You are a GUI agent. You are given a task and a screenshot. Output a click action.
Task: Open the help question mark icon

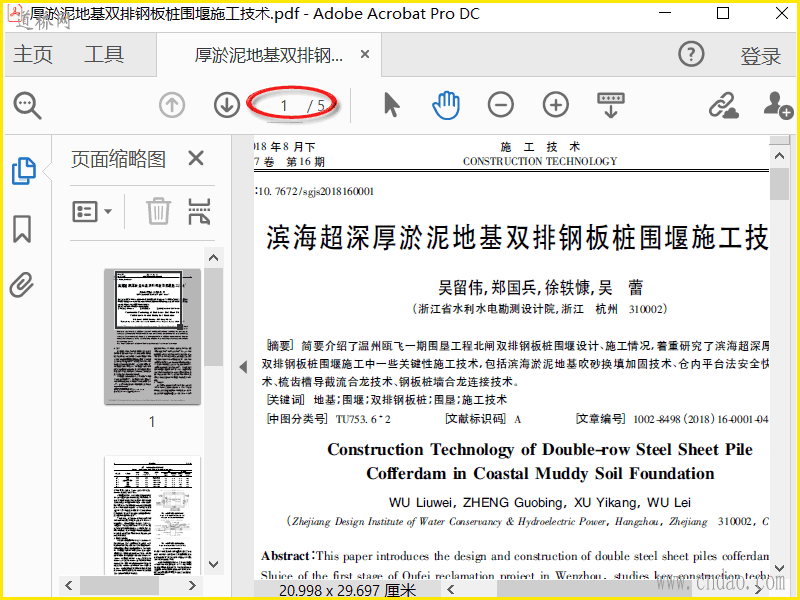pos(691,54)
